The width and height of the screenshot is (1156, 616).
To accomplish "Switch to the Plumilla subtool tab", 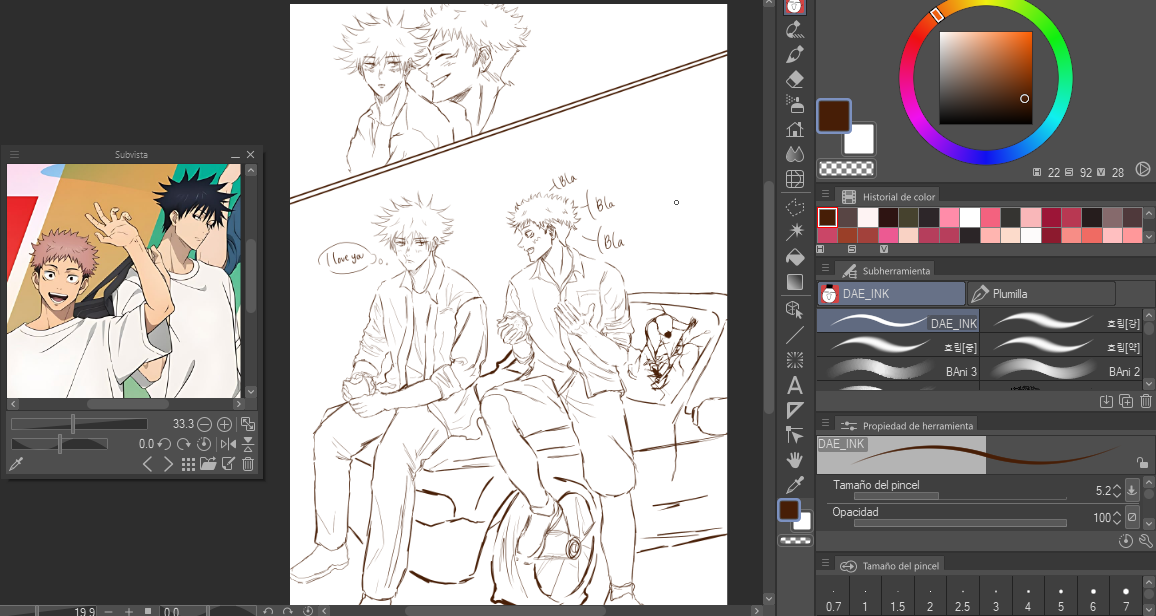I will [1040, 293].
